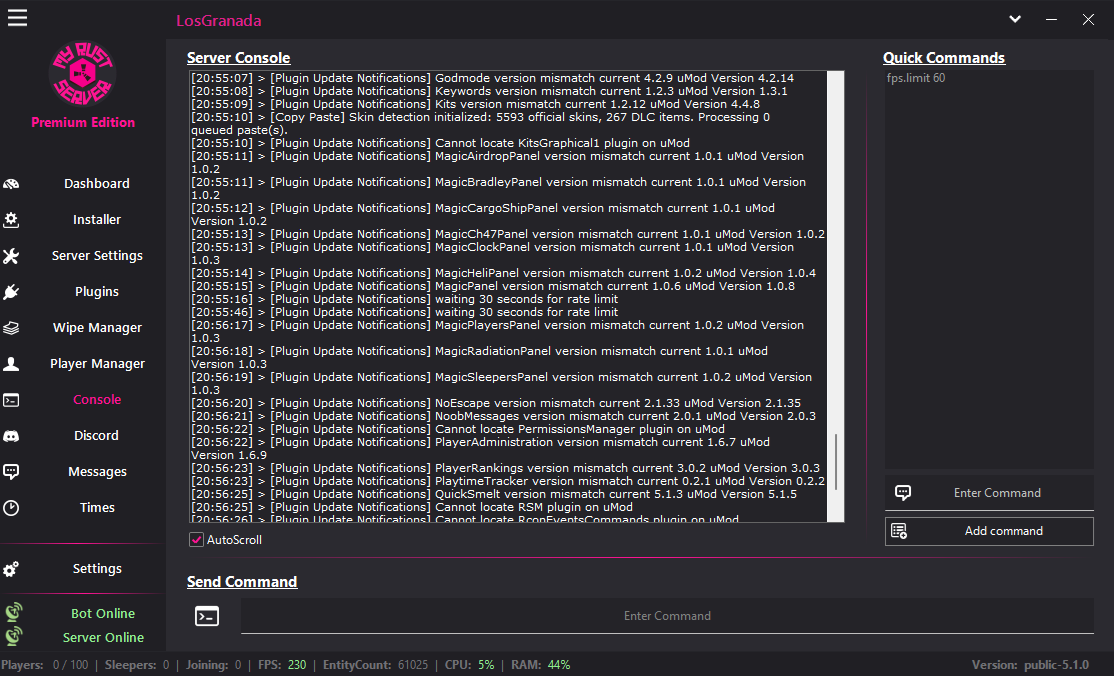Click the CPU 5% status entry
Image resolution: width=1114 pixels, height=676 pixels.
470,665
